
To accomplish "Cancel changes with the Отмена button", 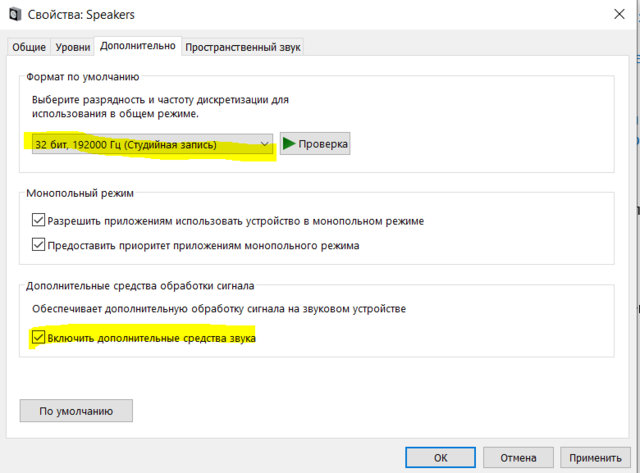I will click(519, 457).
